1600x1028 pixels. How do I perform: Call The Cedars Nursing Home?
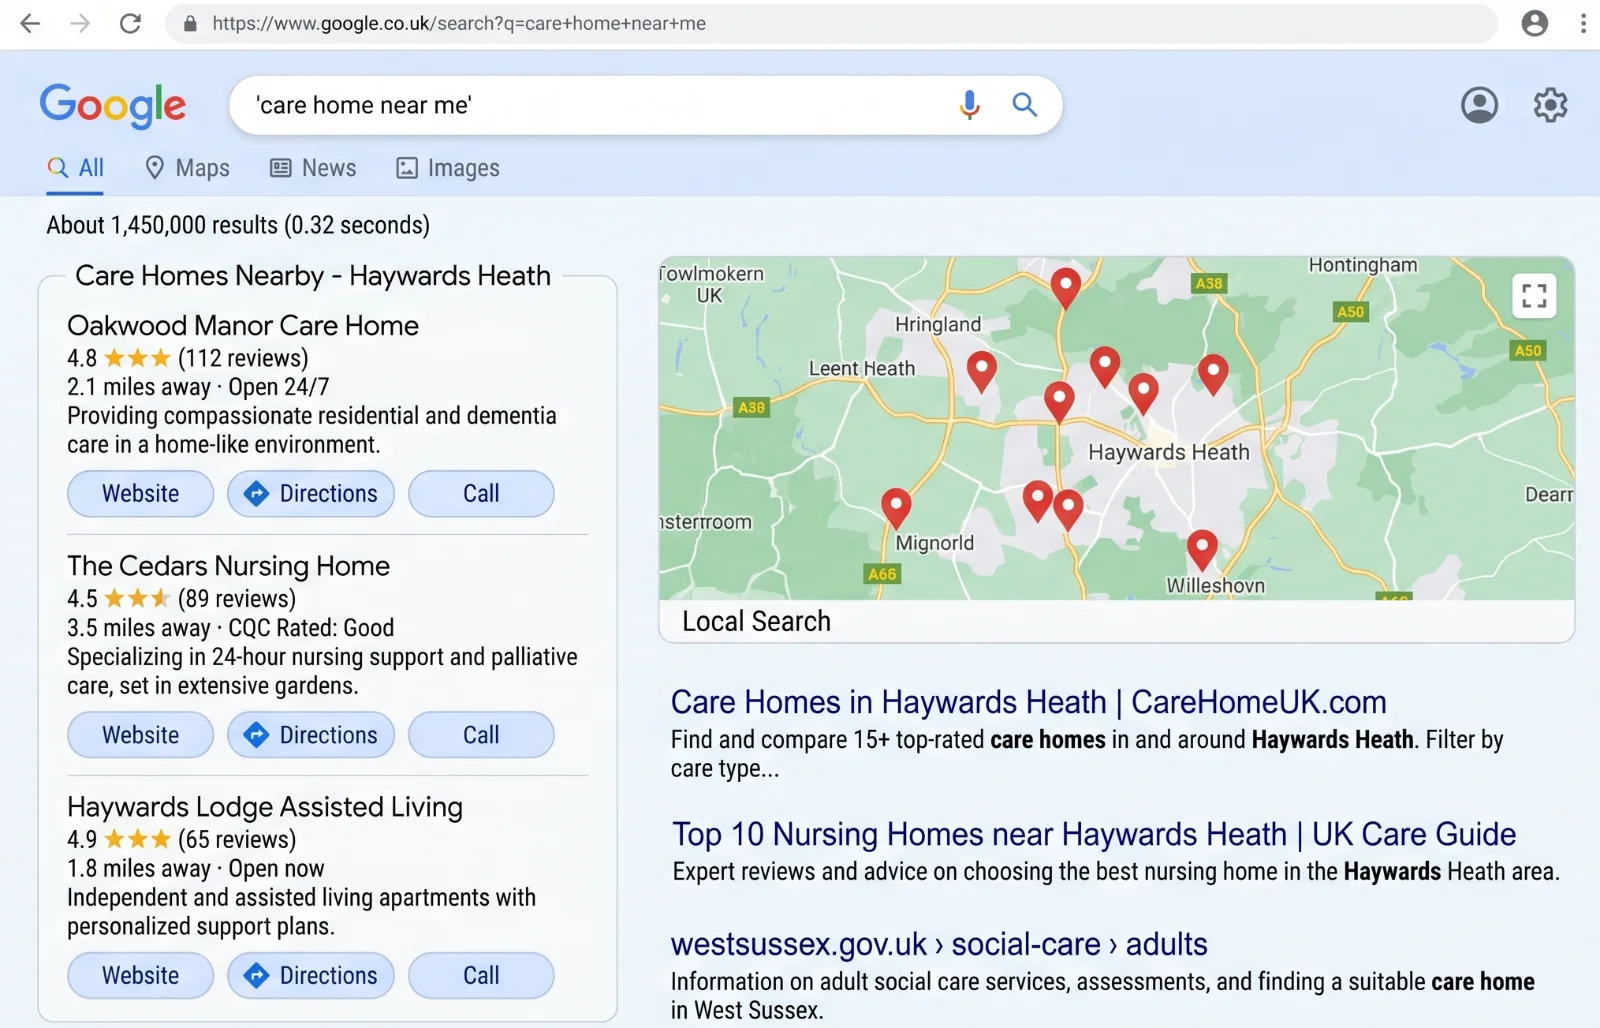pos(481,735)
